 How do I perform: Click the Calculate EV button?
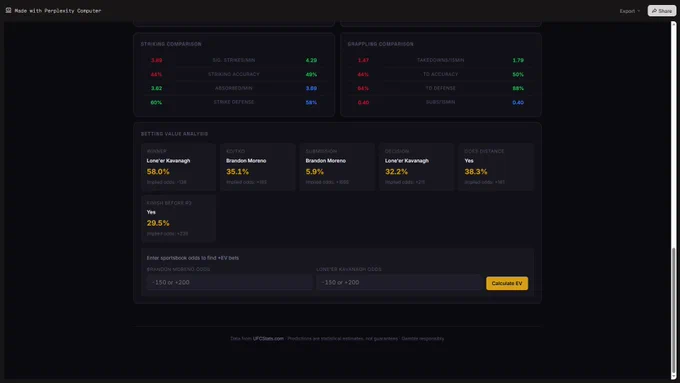[507, 283]
